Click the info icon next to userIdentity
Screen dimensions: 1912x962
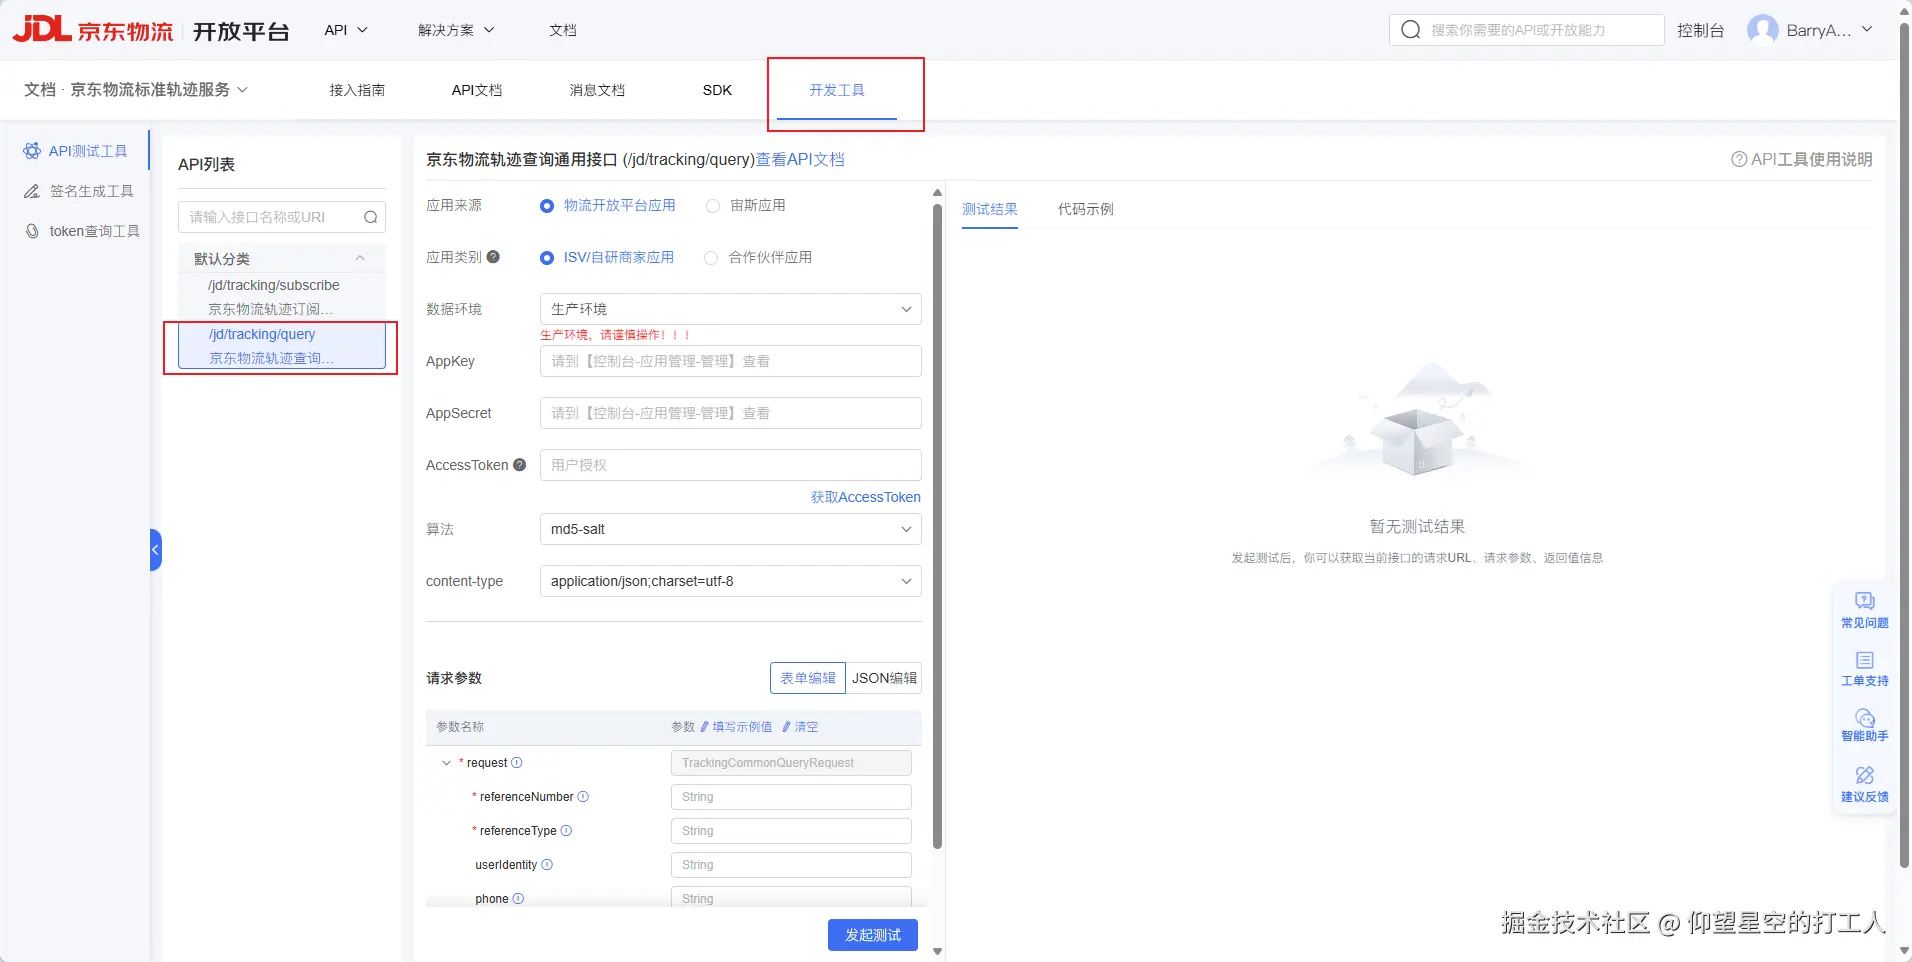tap(547, 865)
